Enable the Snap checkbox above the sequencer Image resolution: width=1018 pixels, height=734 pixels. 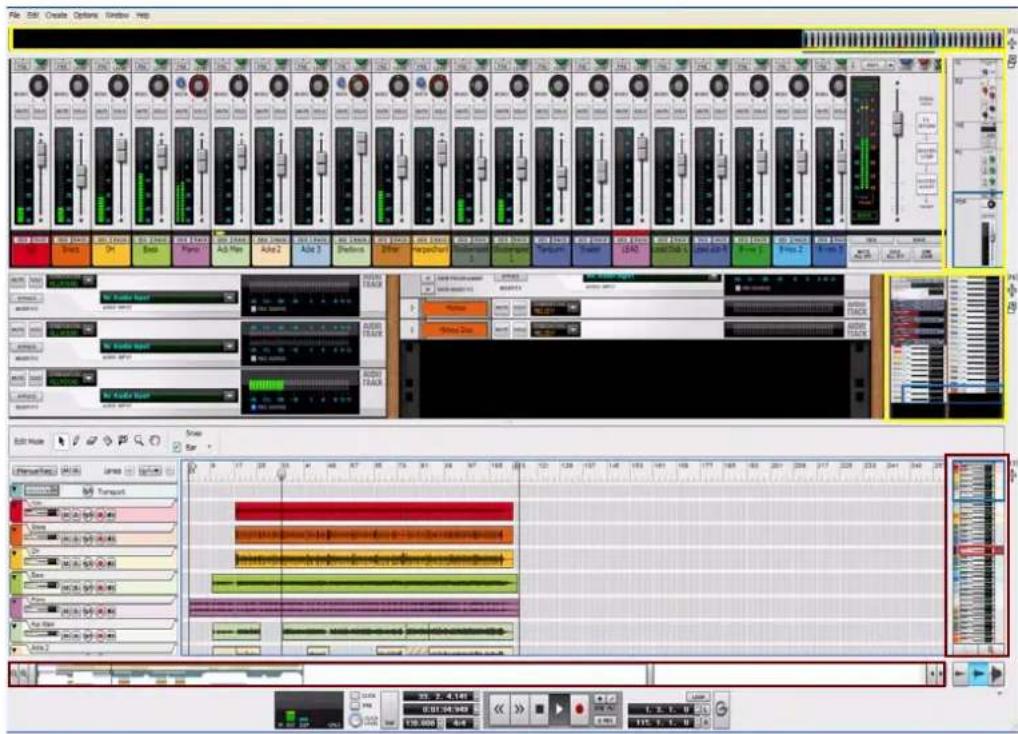pos(175,445)
